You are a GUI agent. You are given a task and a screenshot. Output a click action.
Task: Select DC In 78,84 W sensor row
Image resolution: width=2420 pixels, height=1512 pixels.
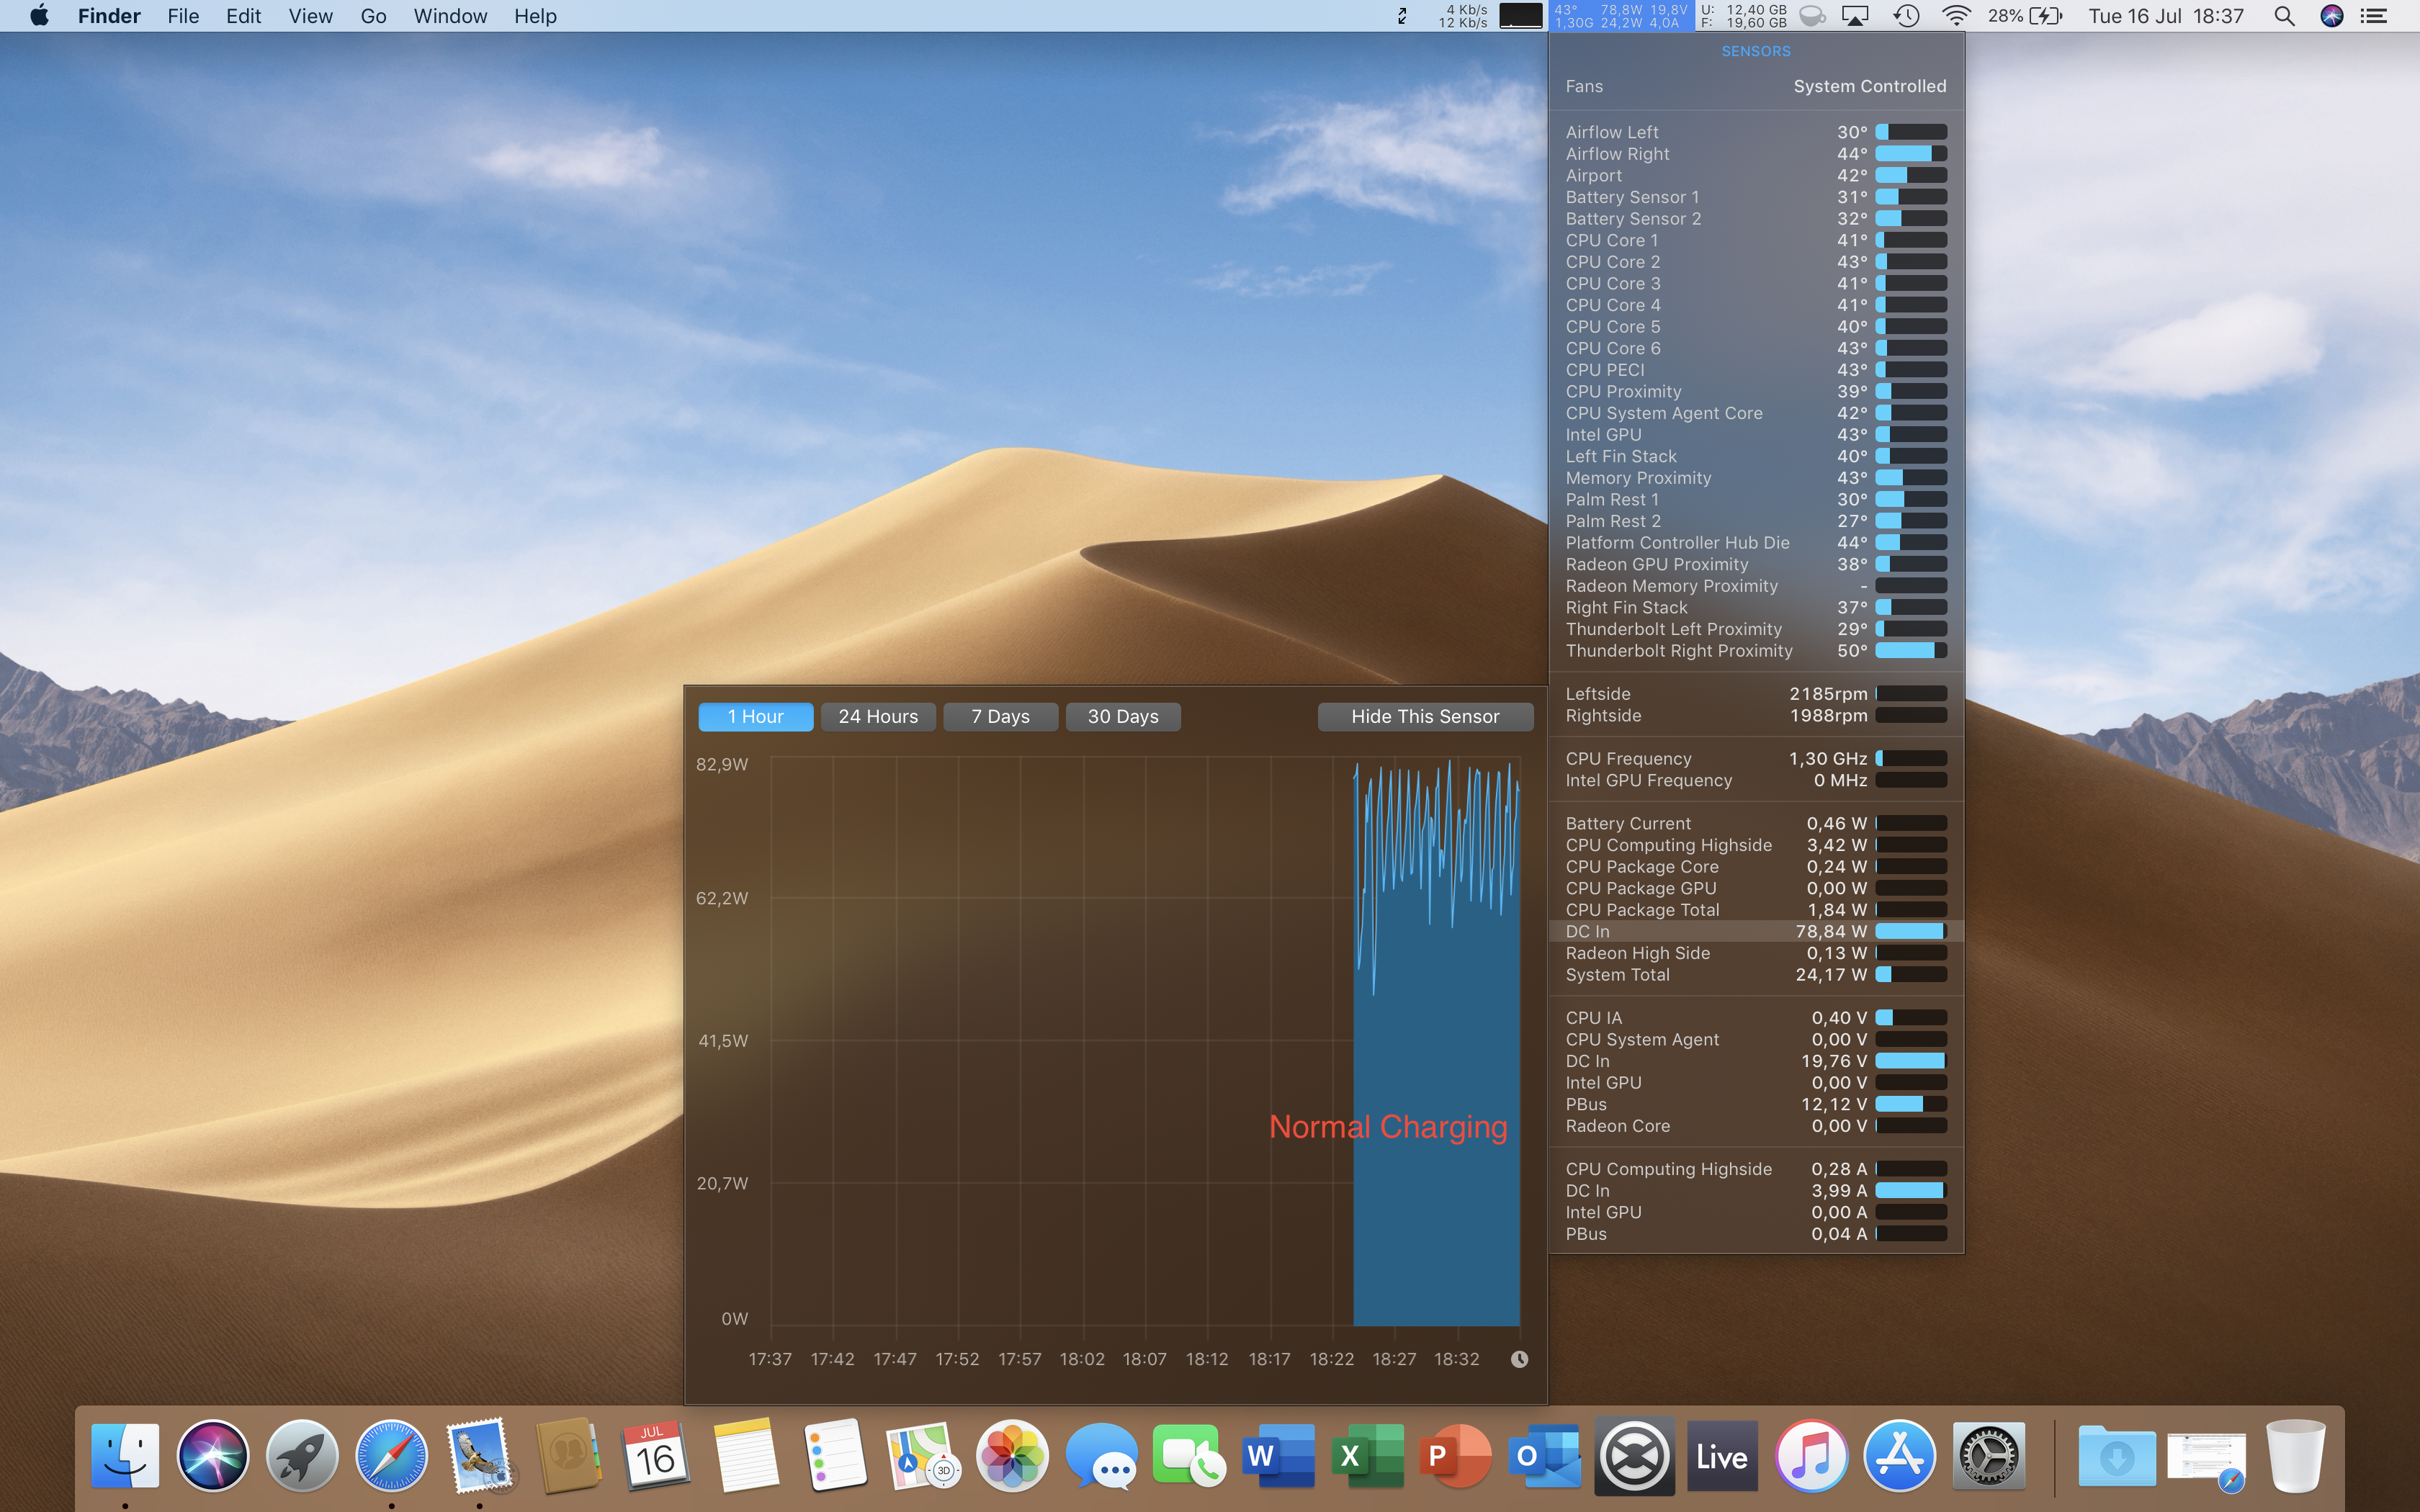(1756, 931)
